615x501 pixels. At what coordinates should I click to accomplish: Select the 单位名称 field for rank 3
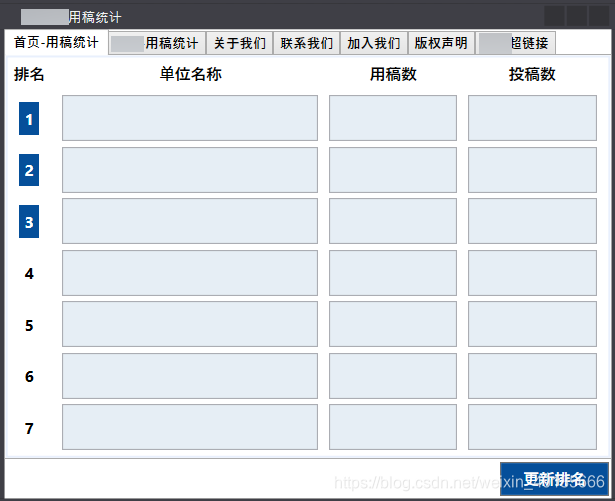pyautogui.click(x=190, y=221)
